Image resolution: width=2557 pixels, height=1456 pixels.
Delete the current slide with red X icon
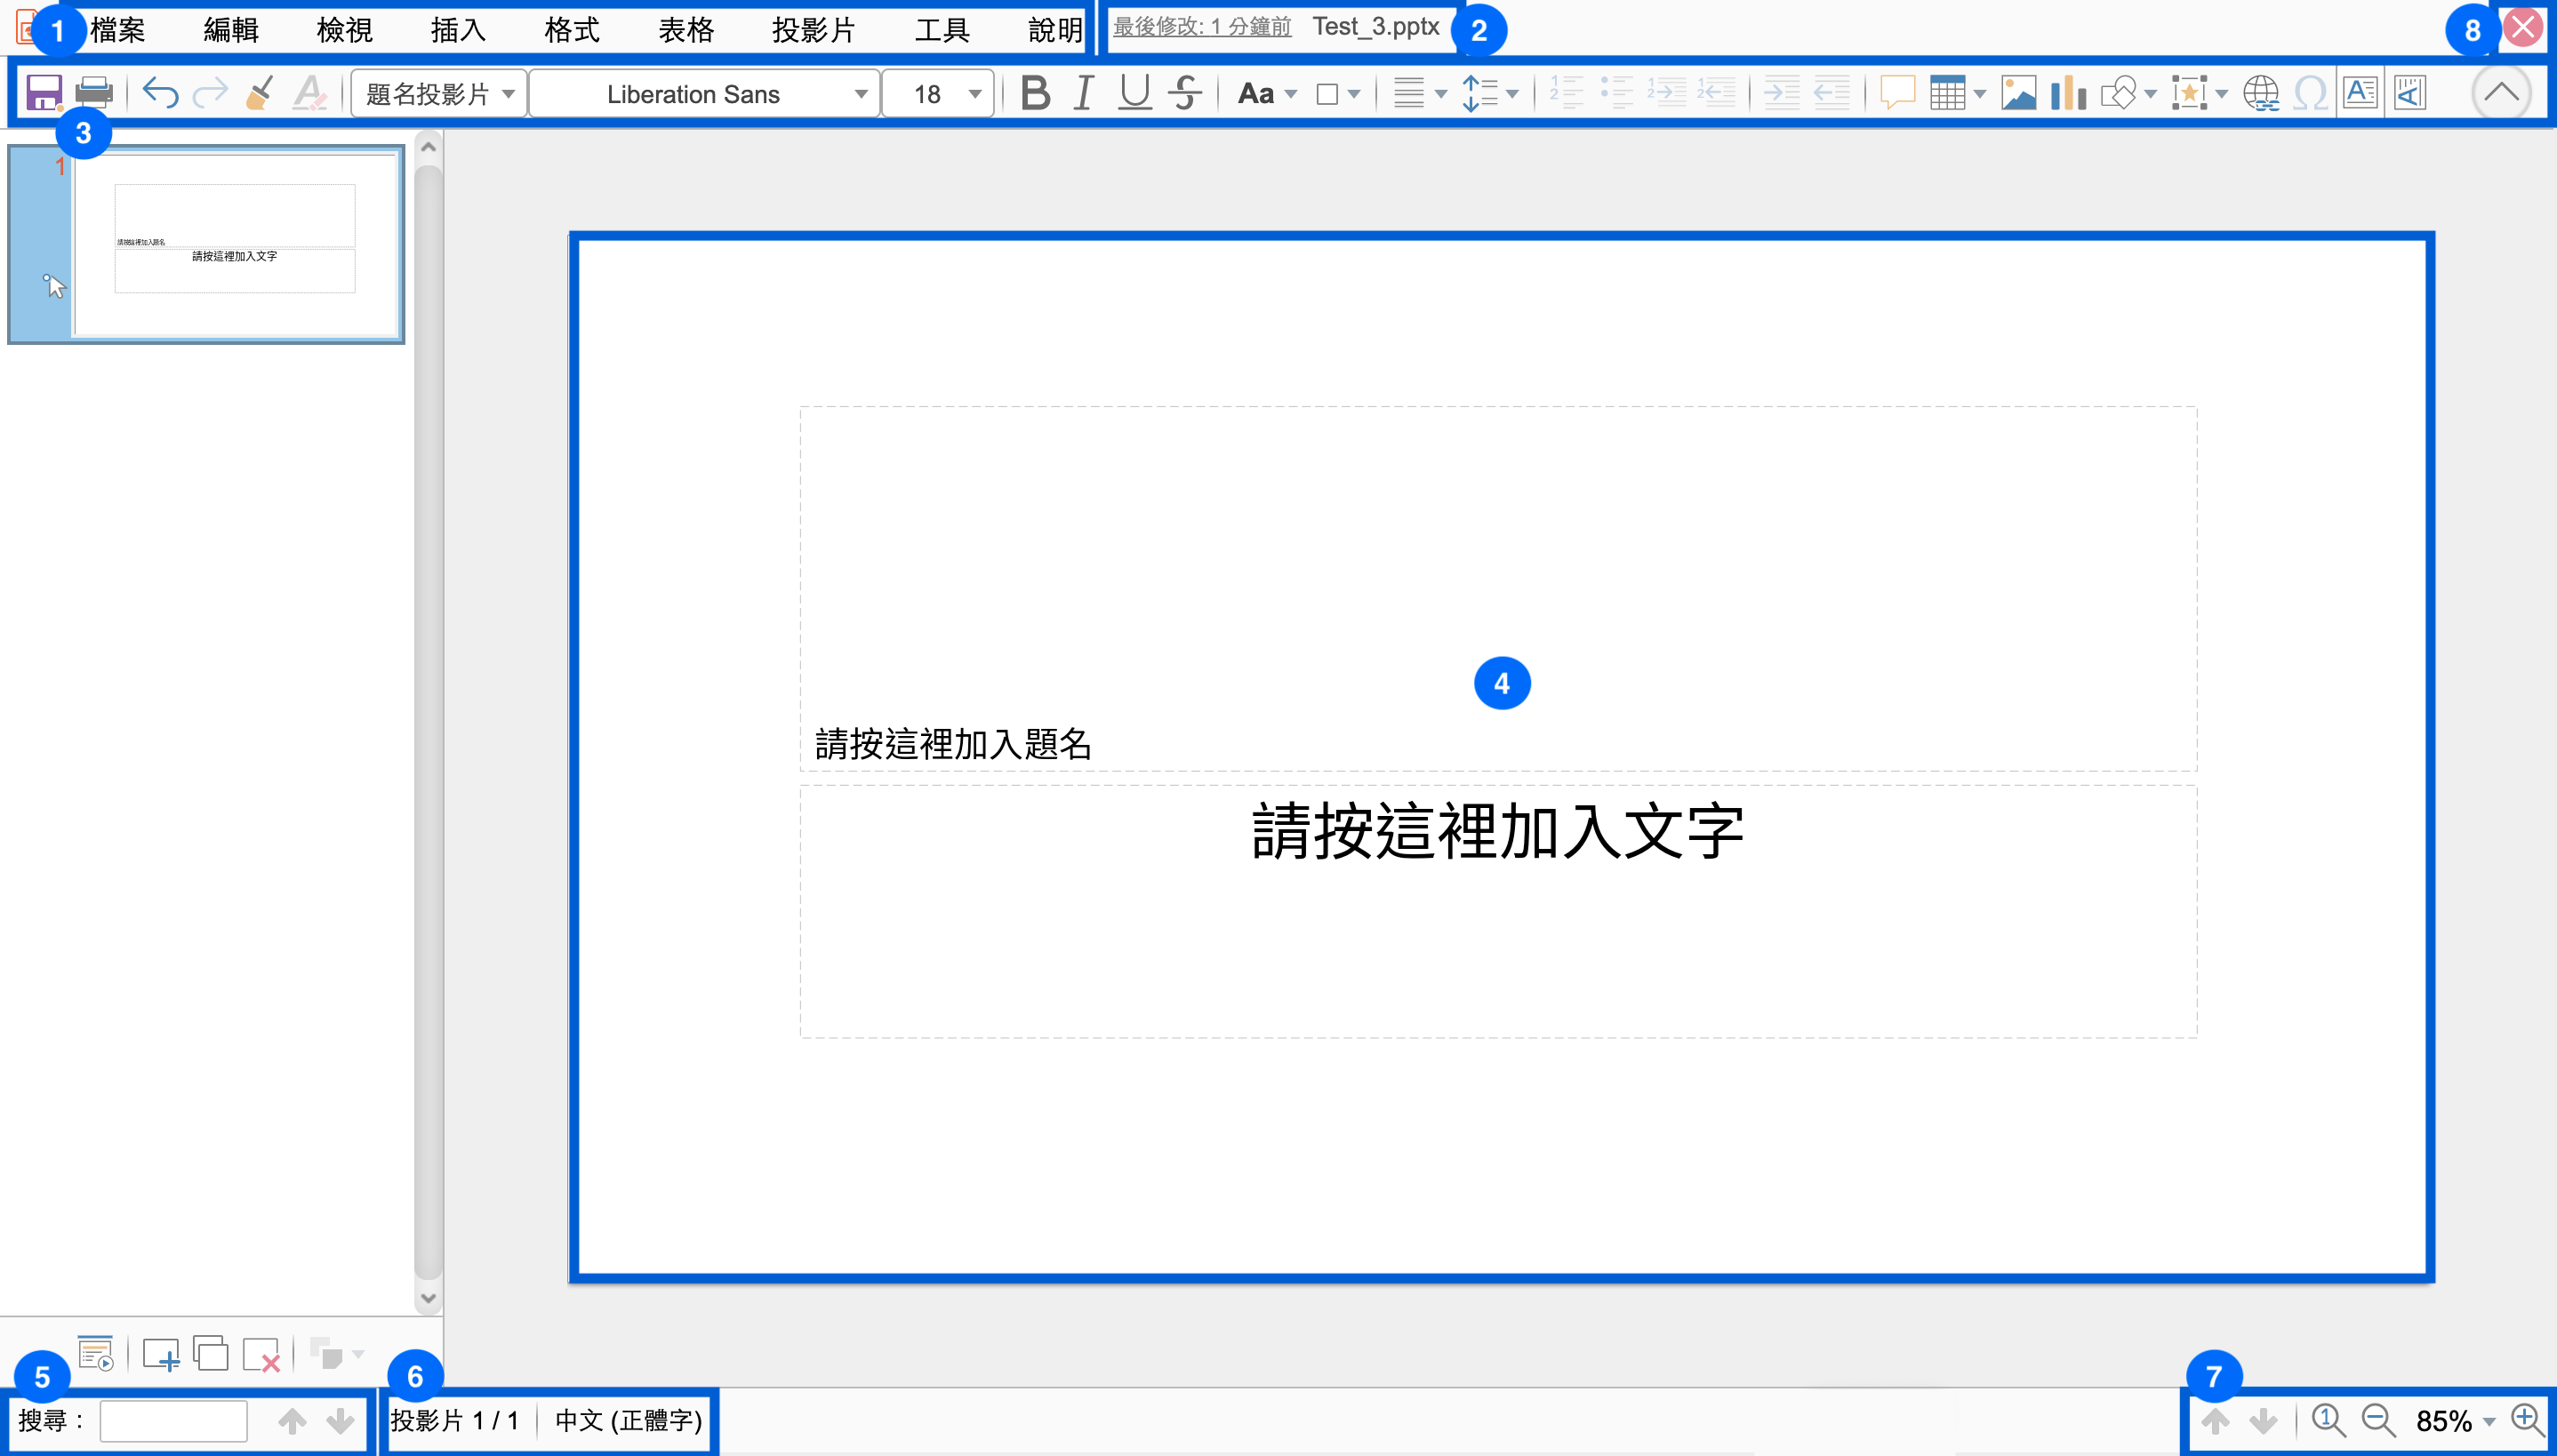pos(261,1354)
